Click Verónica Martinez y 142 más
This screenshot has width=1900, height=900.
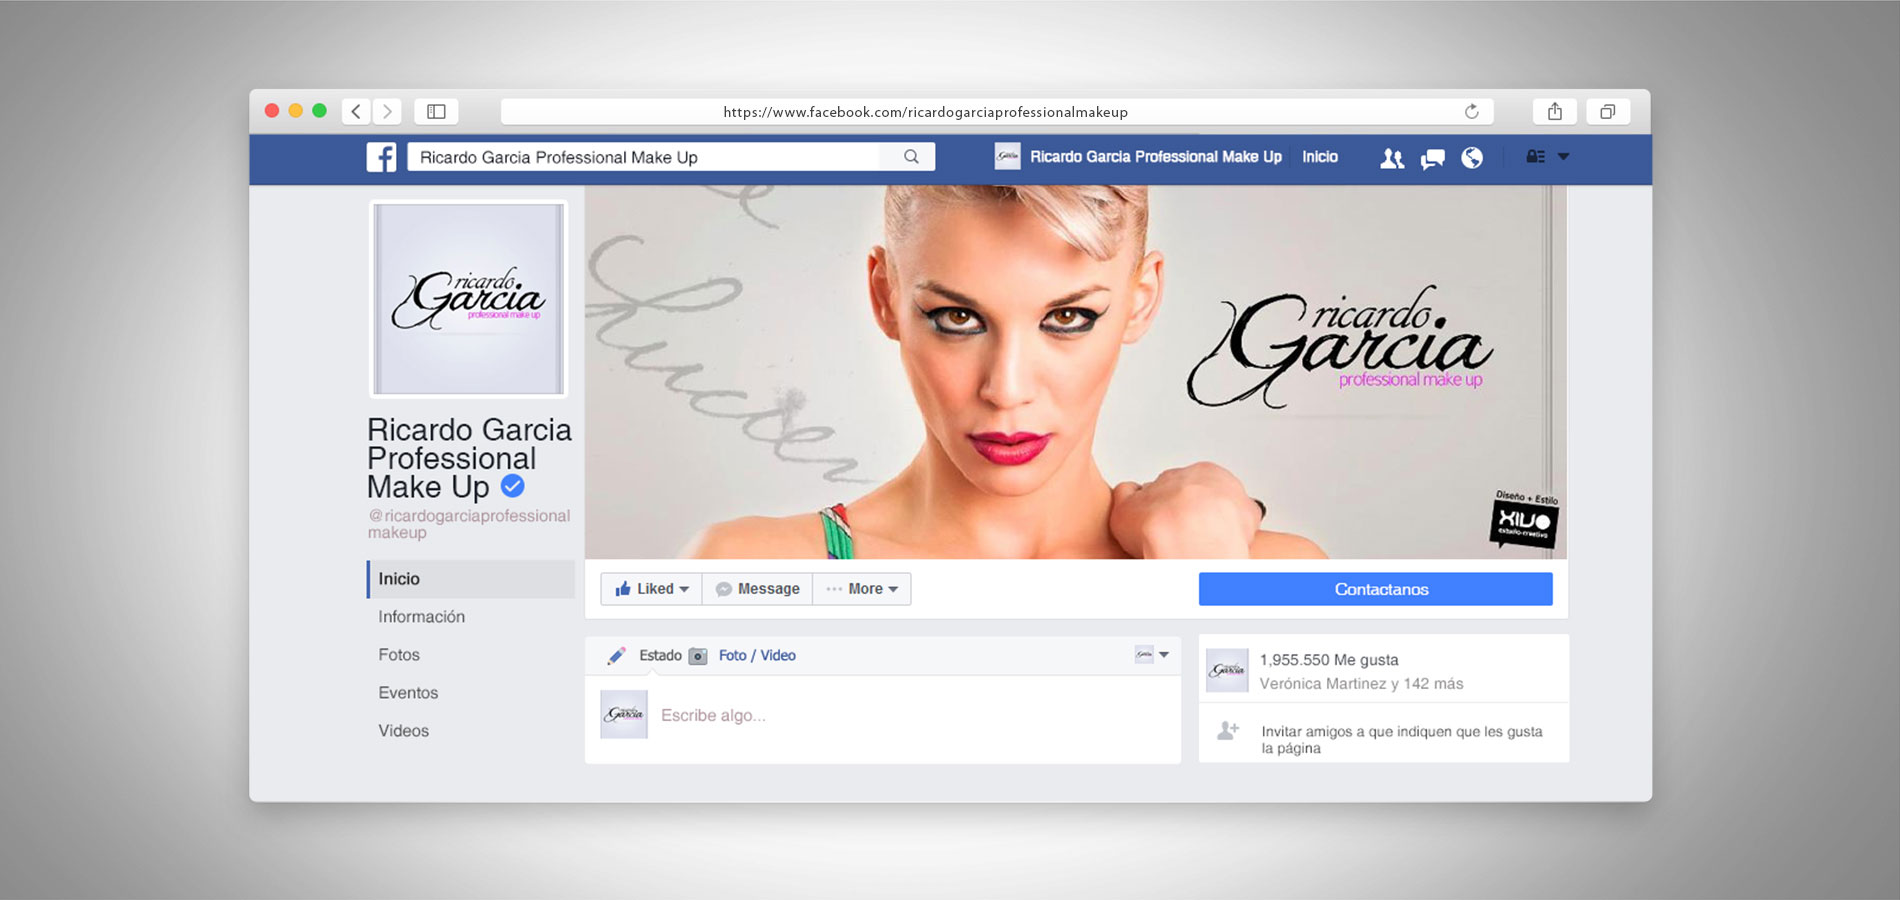point(1361,684)
